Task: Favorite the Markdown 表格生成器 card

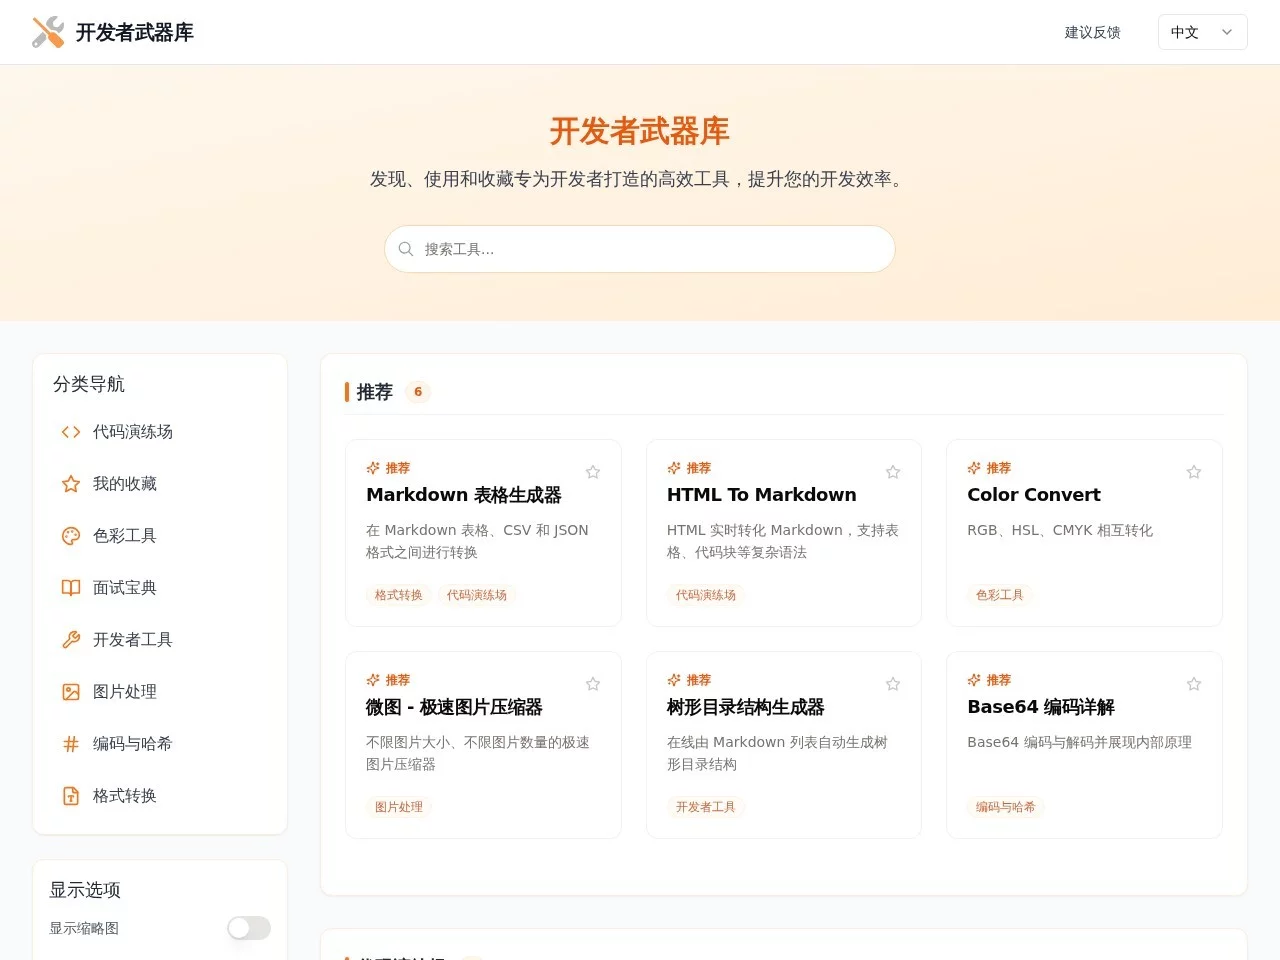Action: (x=592, y=471)
